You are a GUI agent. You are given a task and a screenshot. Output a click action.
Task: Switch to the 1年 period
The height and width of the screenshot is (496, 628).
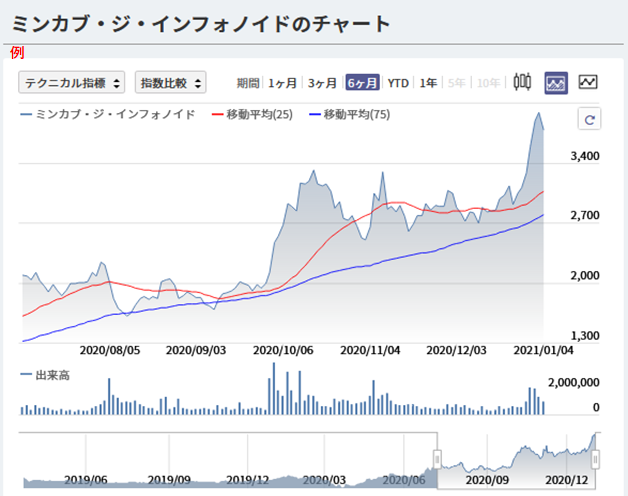point(428,83)
